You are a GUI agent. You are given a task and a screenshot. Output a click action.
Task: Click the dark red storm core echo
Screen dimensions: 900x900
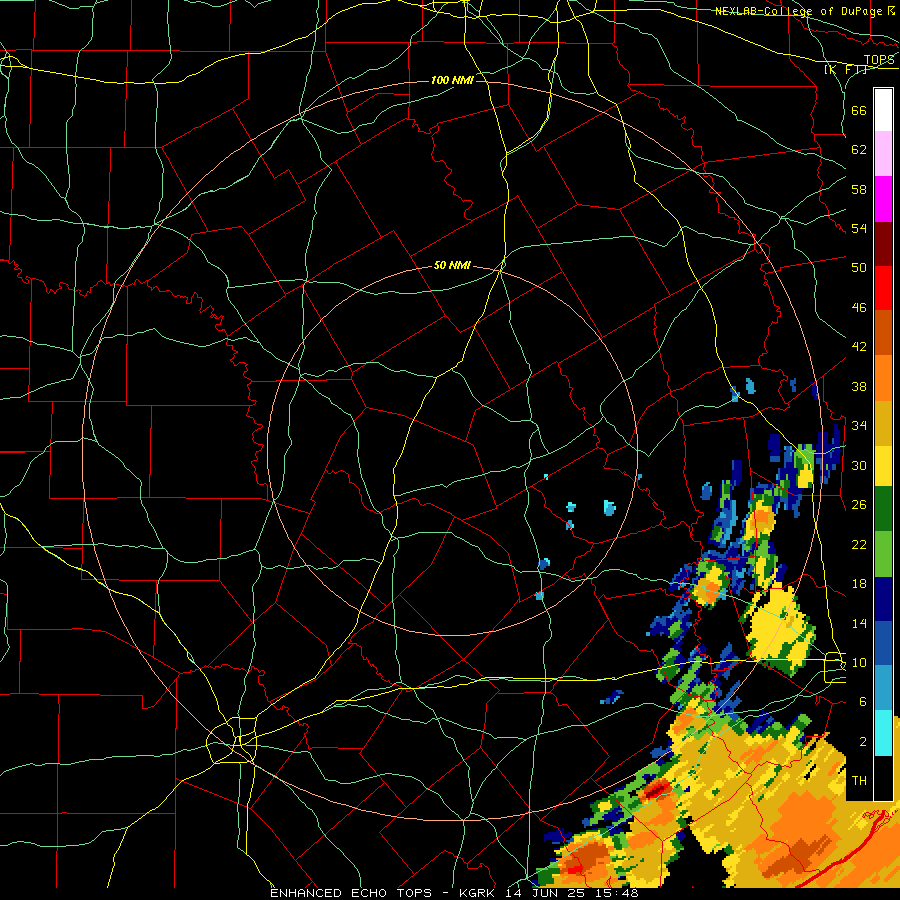[x=656, y=790]
